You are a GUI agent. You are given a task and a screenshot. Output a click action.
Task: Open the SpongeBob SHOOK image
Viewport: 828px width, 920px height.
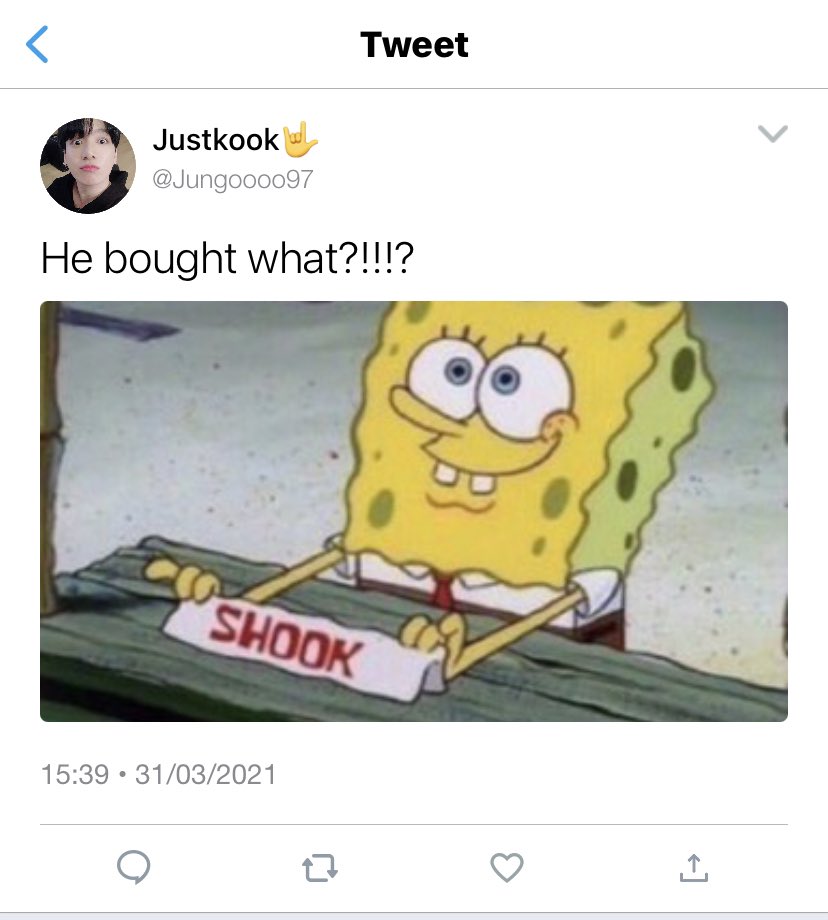[414, 511]
